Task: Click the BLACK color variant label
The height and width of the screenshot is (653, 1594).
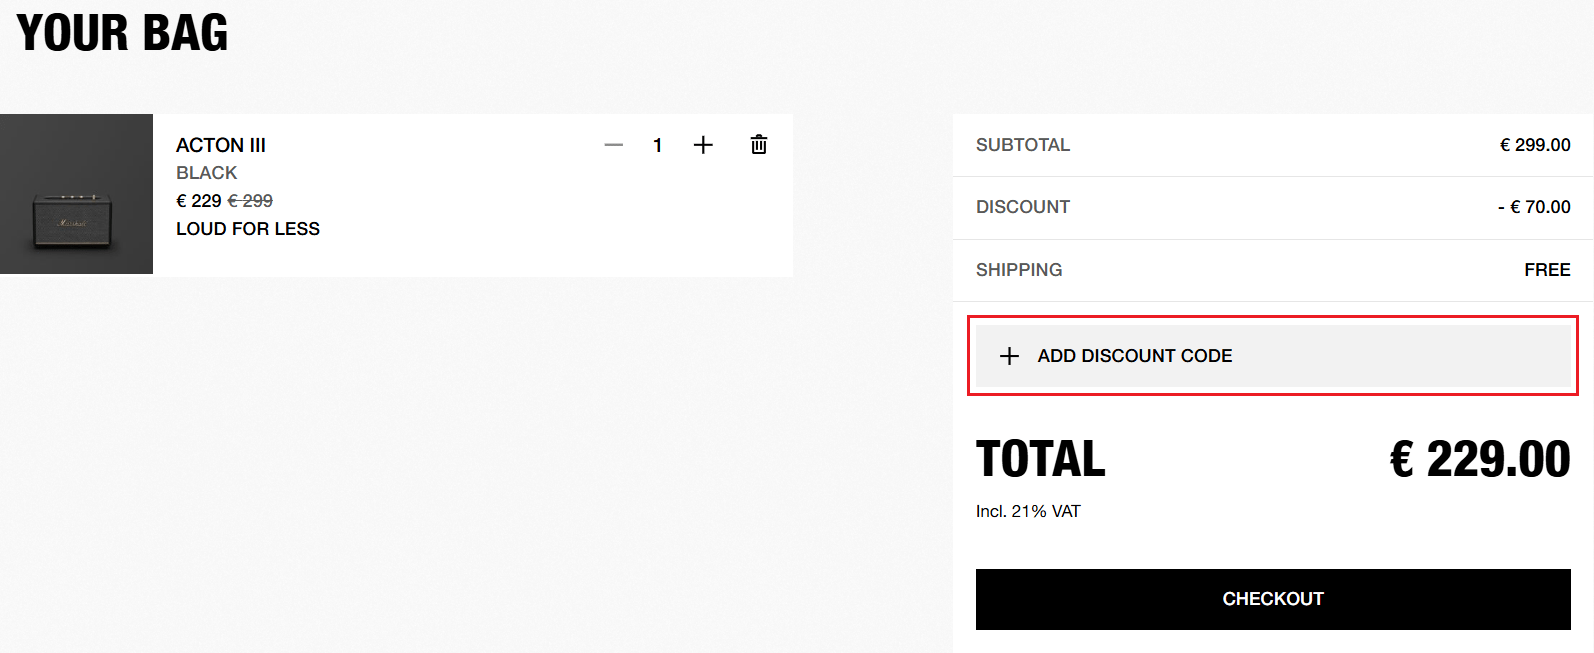Action: [207, 173]
